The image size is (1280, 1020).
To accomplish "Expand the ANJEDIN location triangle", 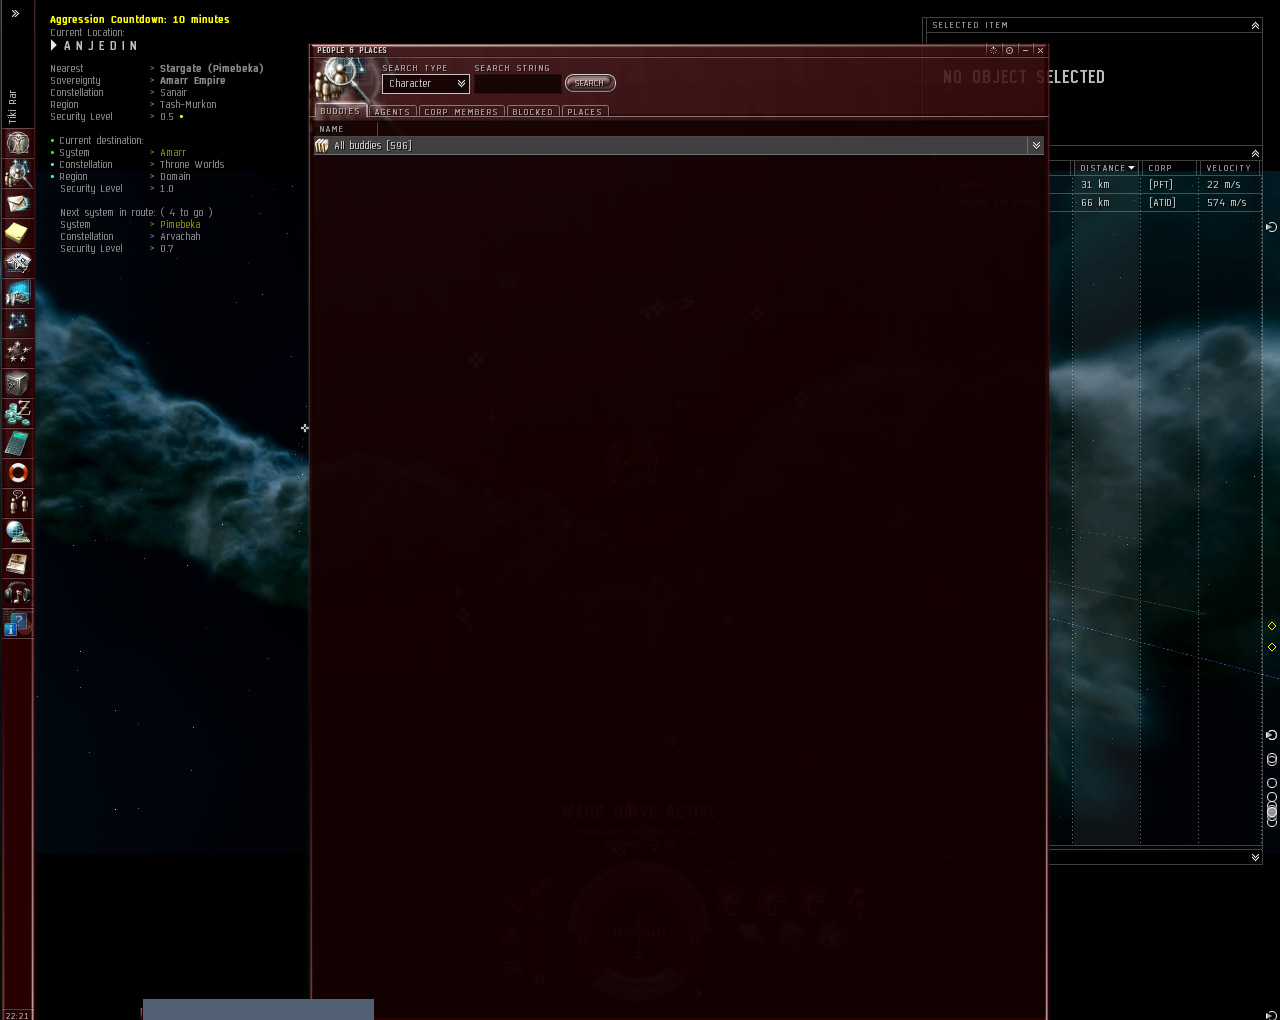I will (x=54, y=46).
